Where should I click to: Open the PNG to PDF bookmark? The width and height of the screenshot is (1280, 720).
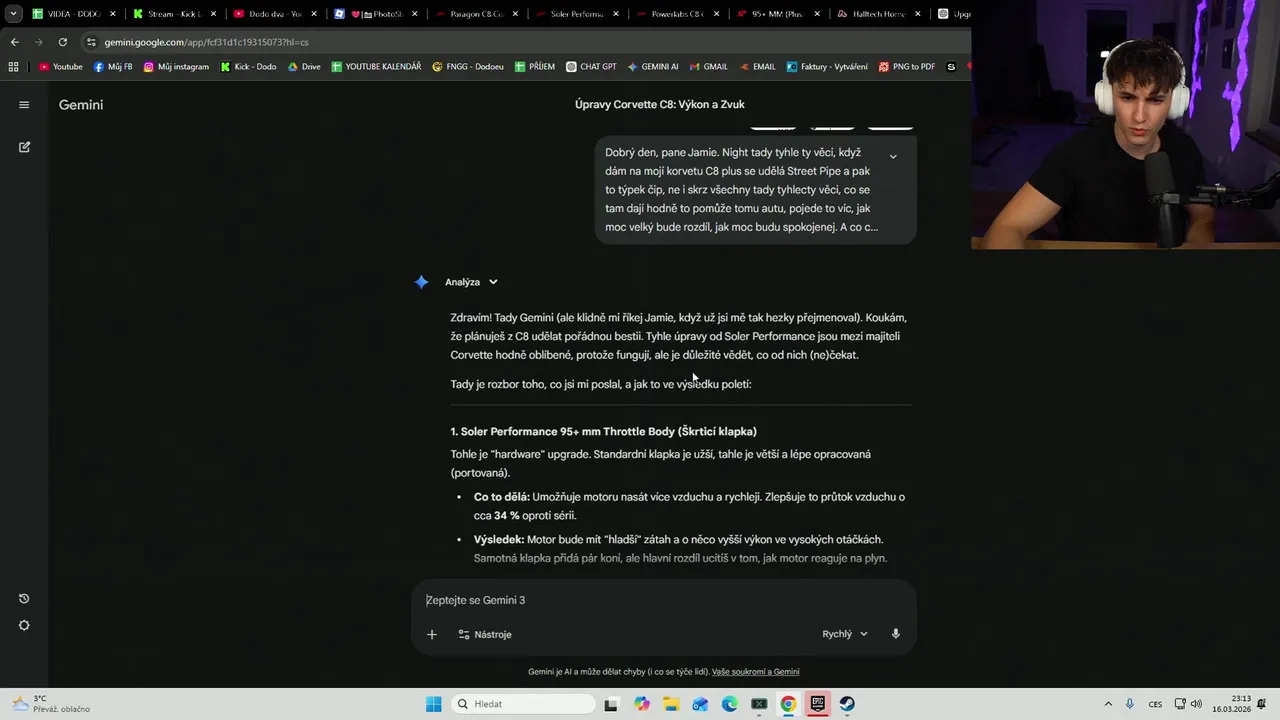pyautogui.click(x=907, y=67)
